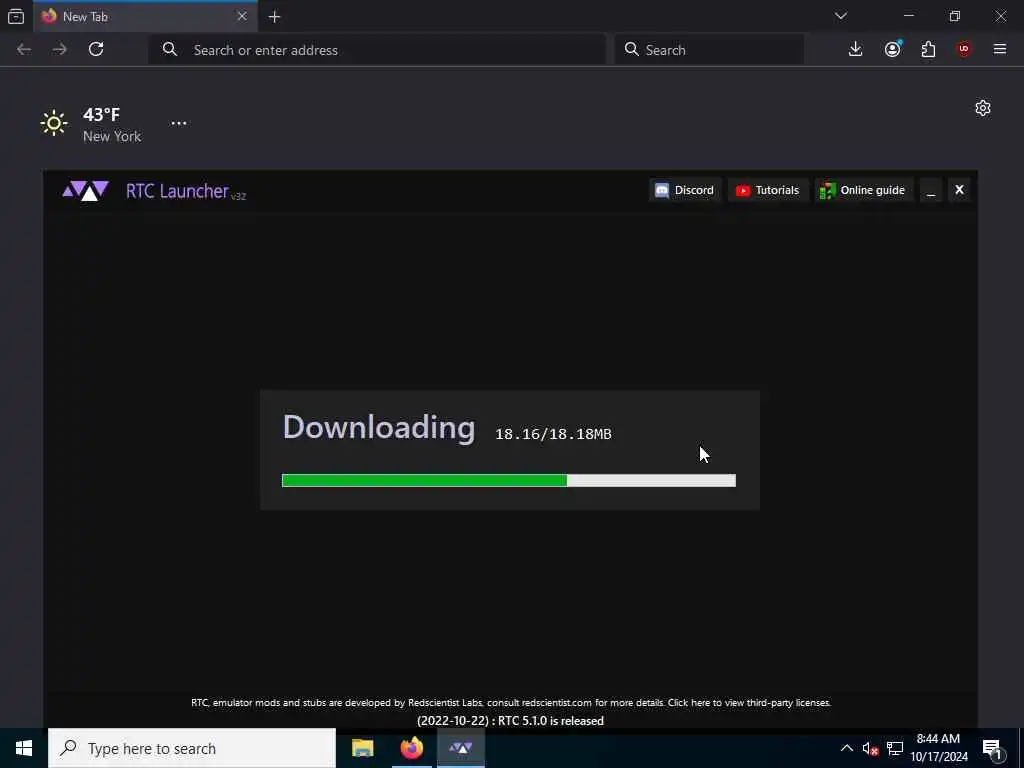The height and width of the screenshot is (768, 1024).
Task: Open the Windows notification center
Action: [993, 749]
